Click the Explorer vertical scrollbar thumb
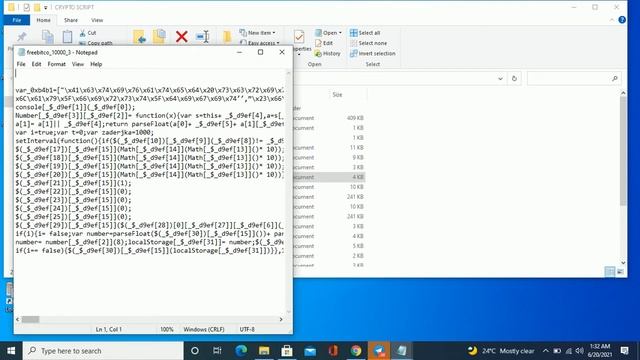Image resolution: width=640 pixels, height=360 pixels. pyautogui.click(x=623, y=150)
